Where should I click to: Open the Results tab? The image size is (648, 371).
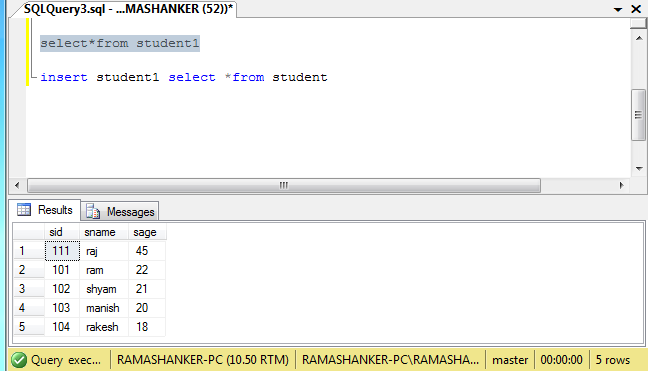45,210
